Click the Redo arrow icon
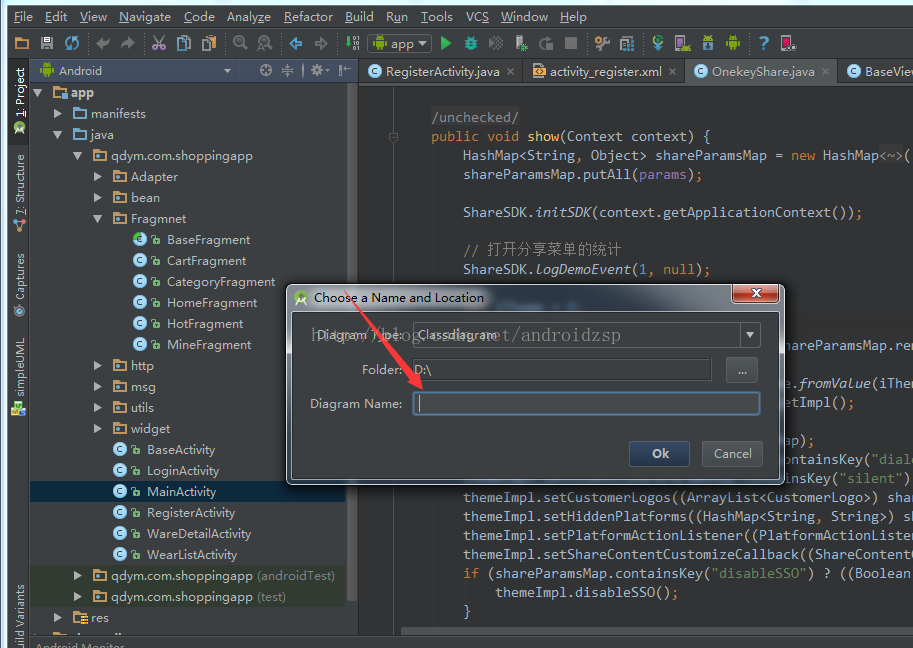Screen dimensions: 913x648 pyautogui.click(x=127, y=43)
